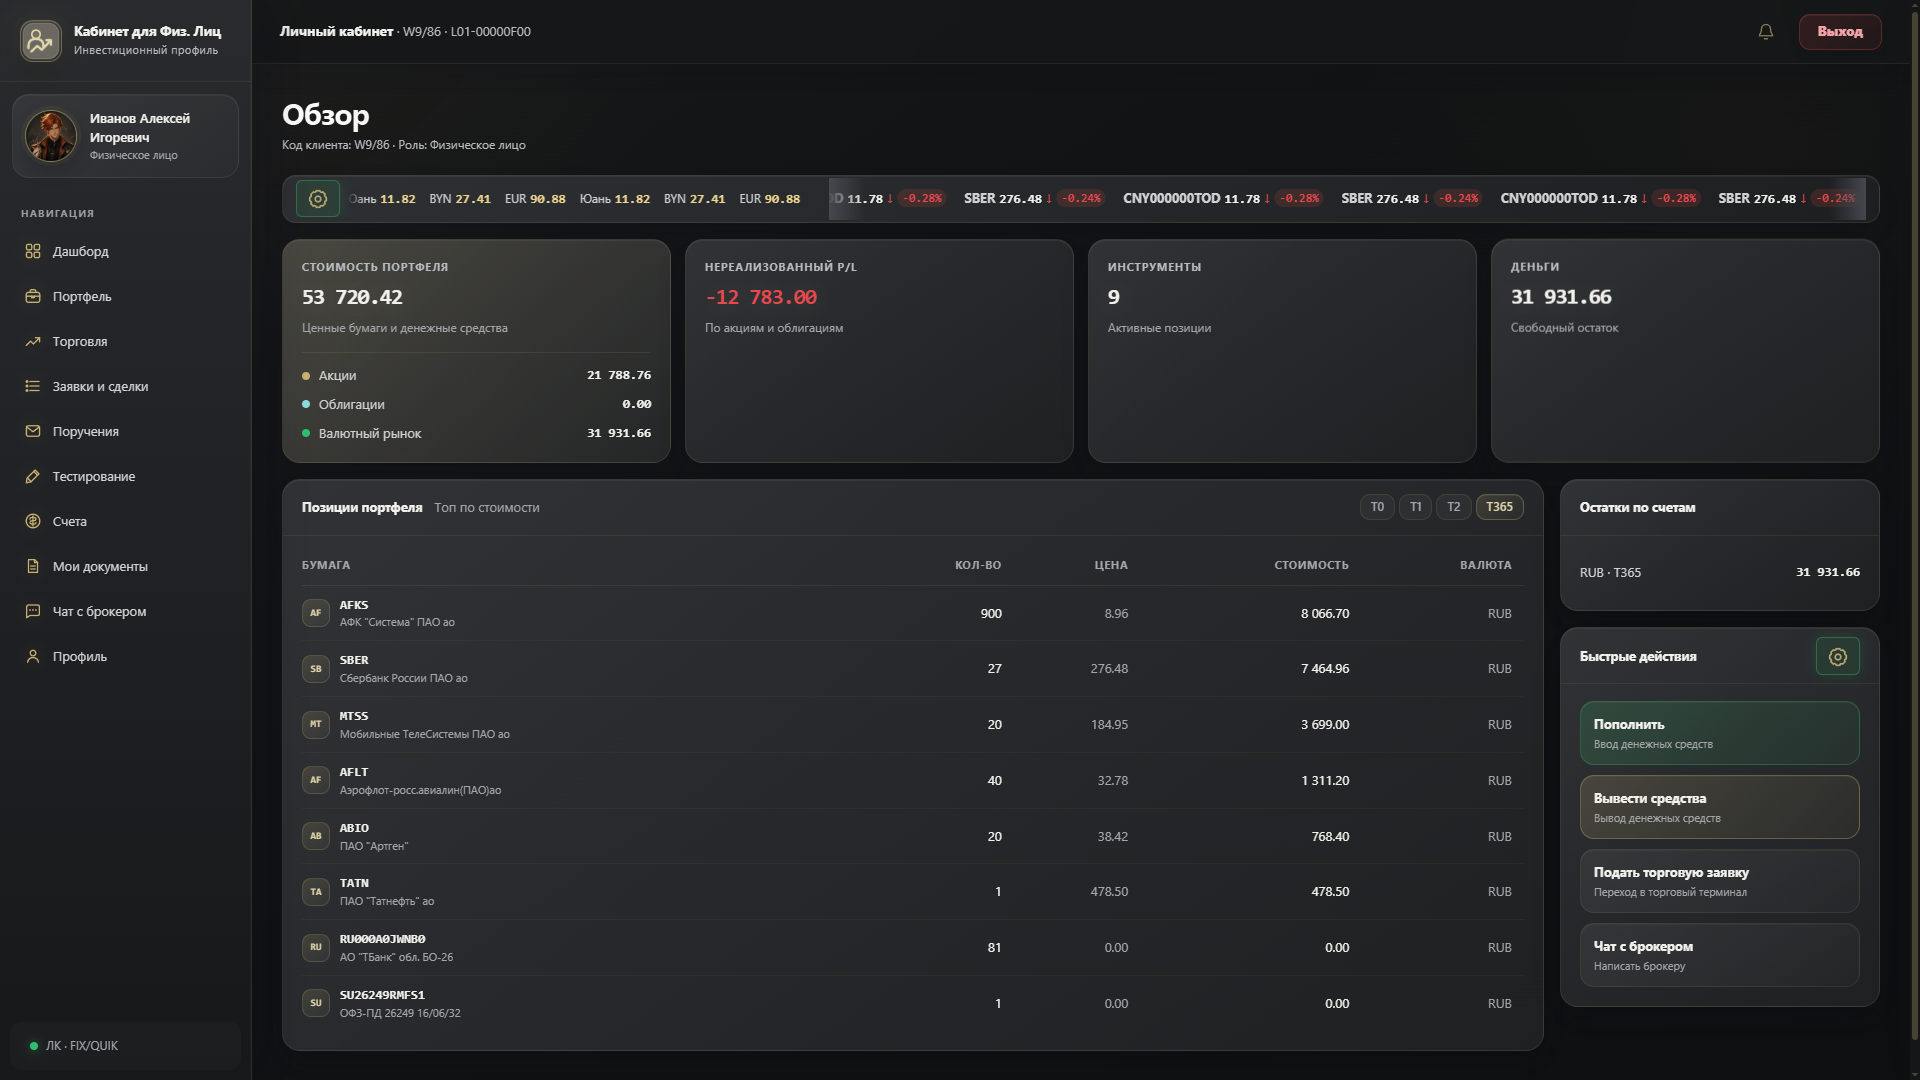Click the Профиль person icon
Viewport: 1920px width, 1080px height.
[x=33, y=656]
